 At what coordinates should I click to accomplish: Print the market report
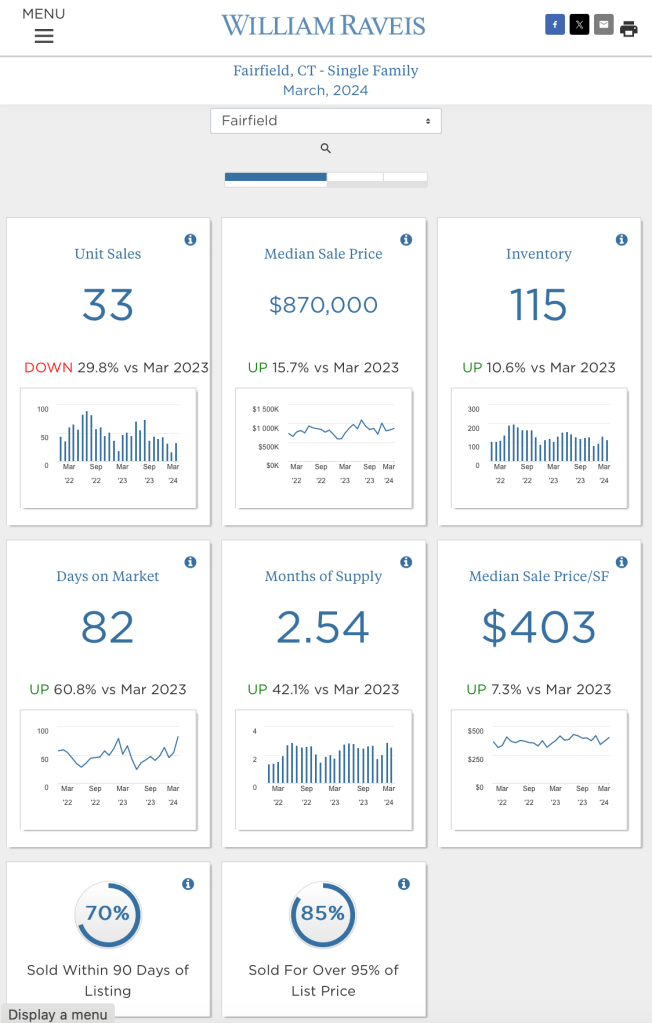click(x=629, y=28)
